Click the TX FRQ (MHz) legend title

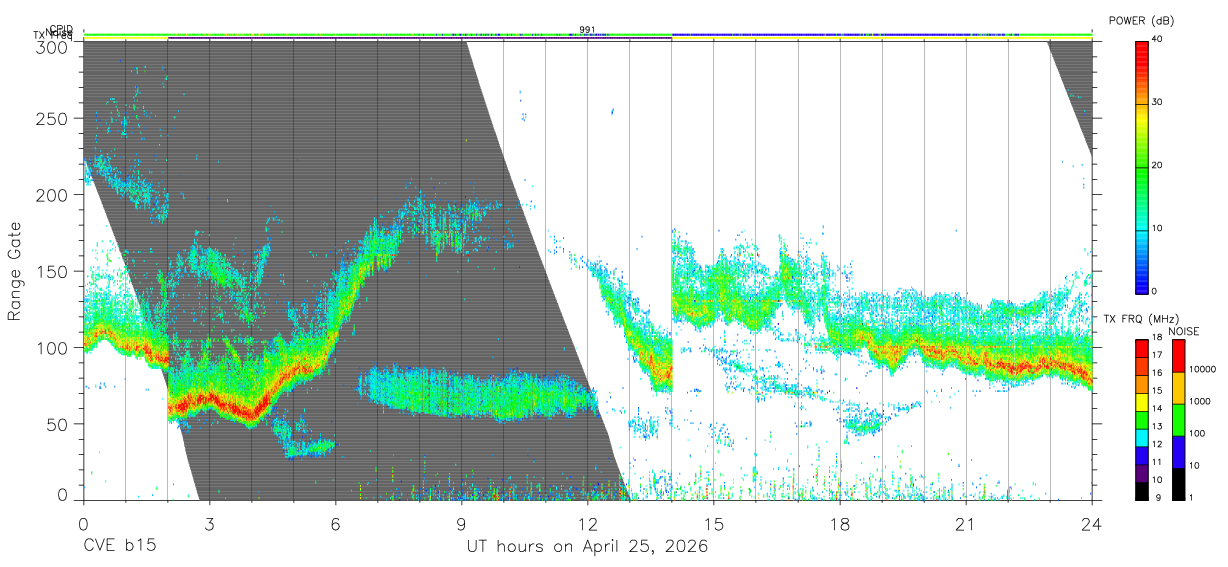[1139, 319]
